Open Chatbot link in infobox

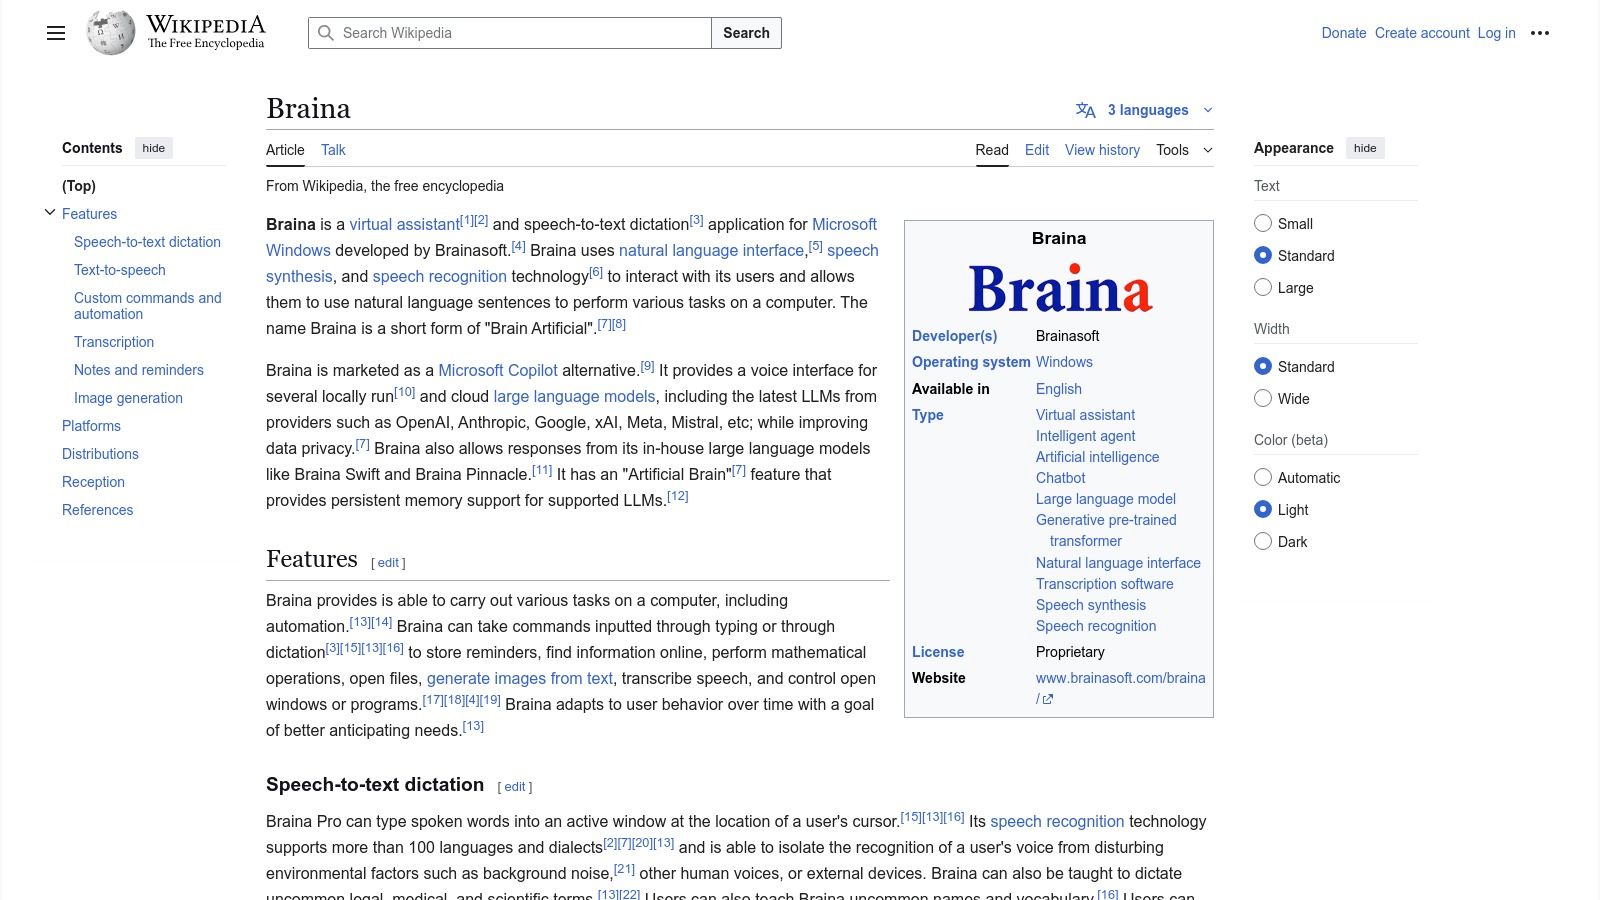(1060, 478)
